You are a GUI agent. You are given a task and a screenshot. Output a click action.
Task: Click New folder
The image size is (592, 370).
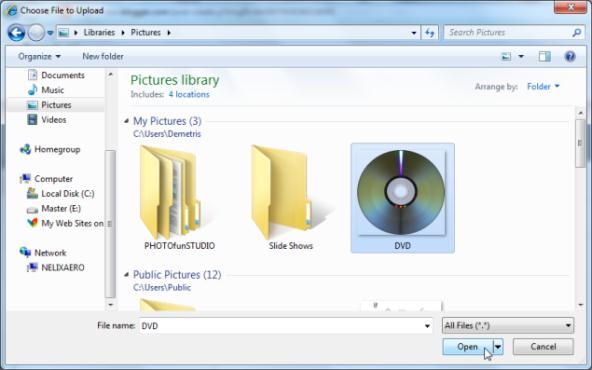[x=103, y=57]
